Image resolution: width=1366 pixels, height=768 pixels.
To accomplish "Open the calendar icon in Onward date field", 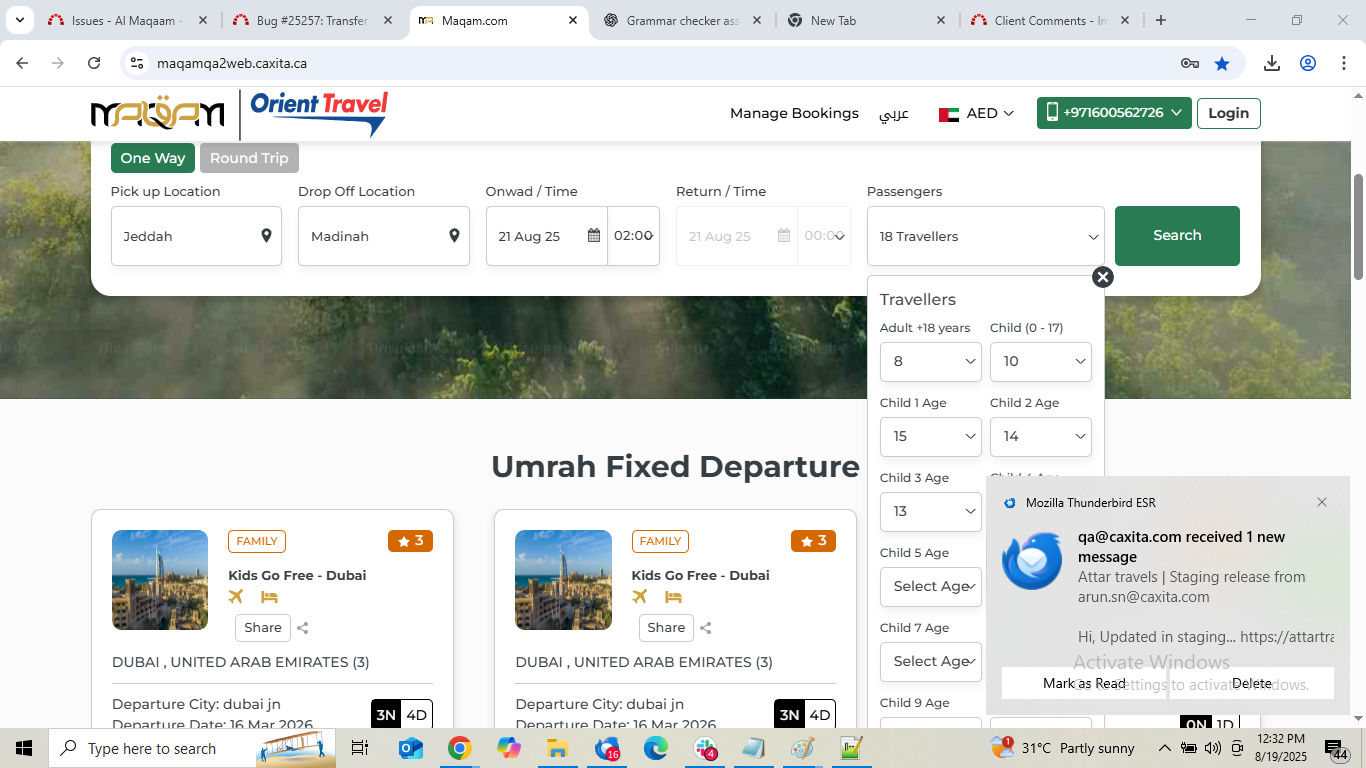I will [593, 236].
